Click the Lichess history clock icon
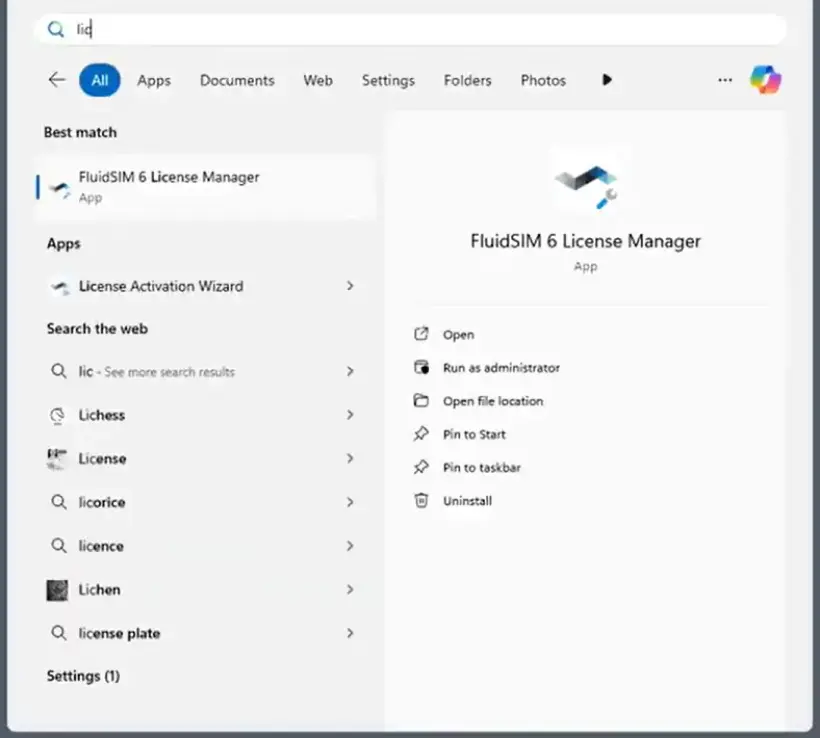Viewport: 820px width, 738px height. coord(58,415)
